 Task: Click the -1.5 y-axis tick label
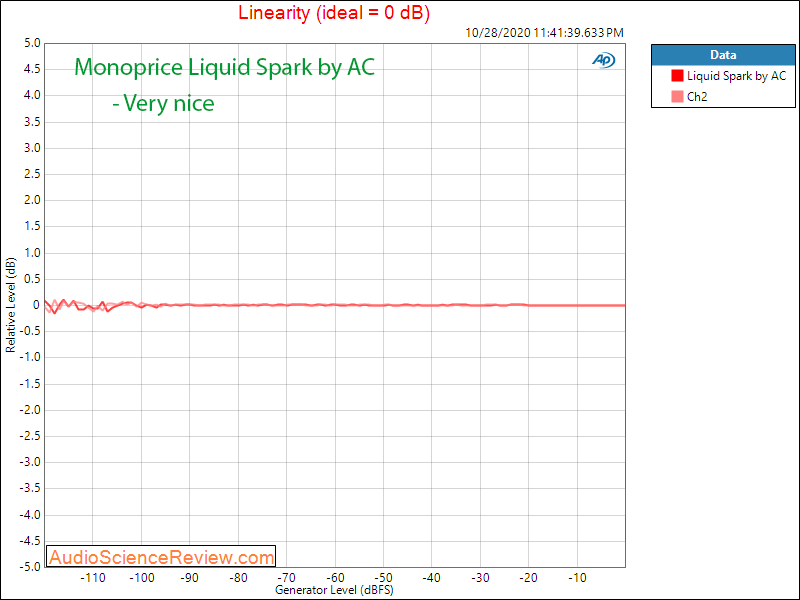coord(29,384)
